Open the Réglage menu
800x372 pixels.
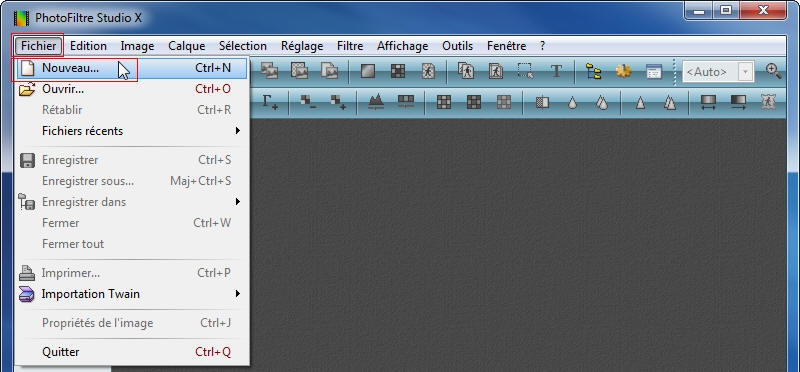point(302,46)
